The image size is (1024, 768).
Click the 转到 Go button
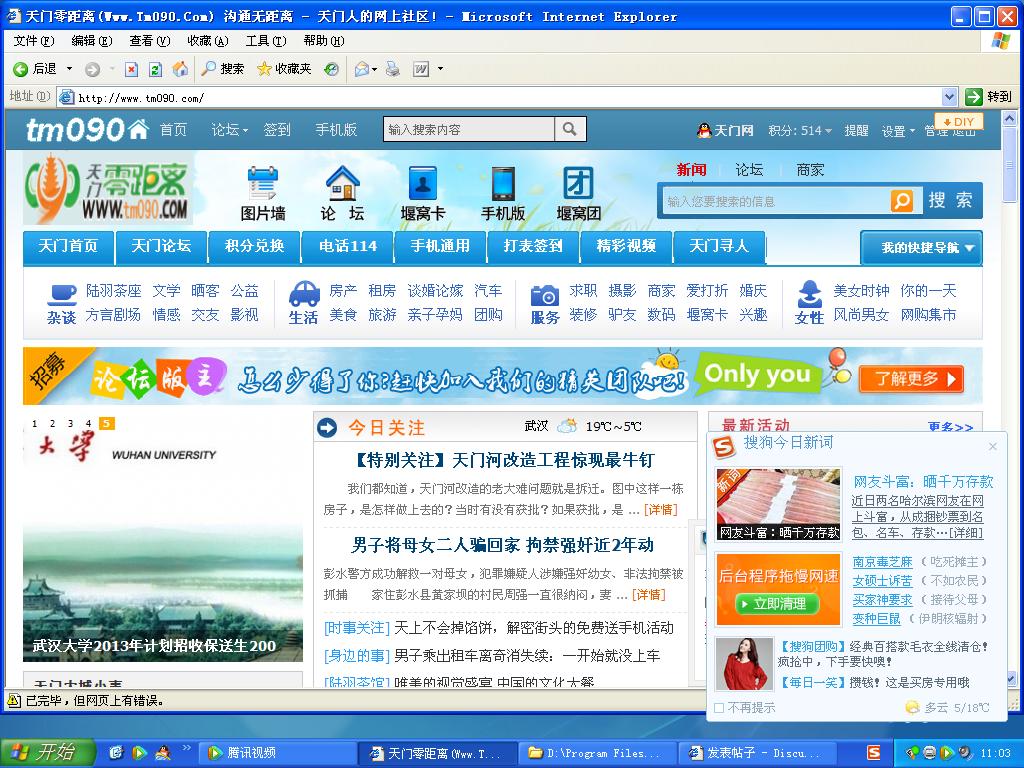tap(988, 97)
